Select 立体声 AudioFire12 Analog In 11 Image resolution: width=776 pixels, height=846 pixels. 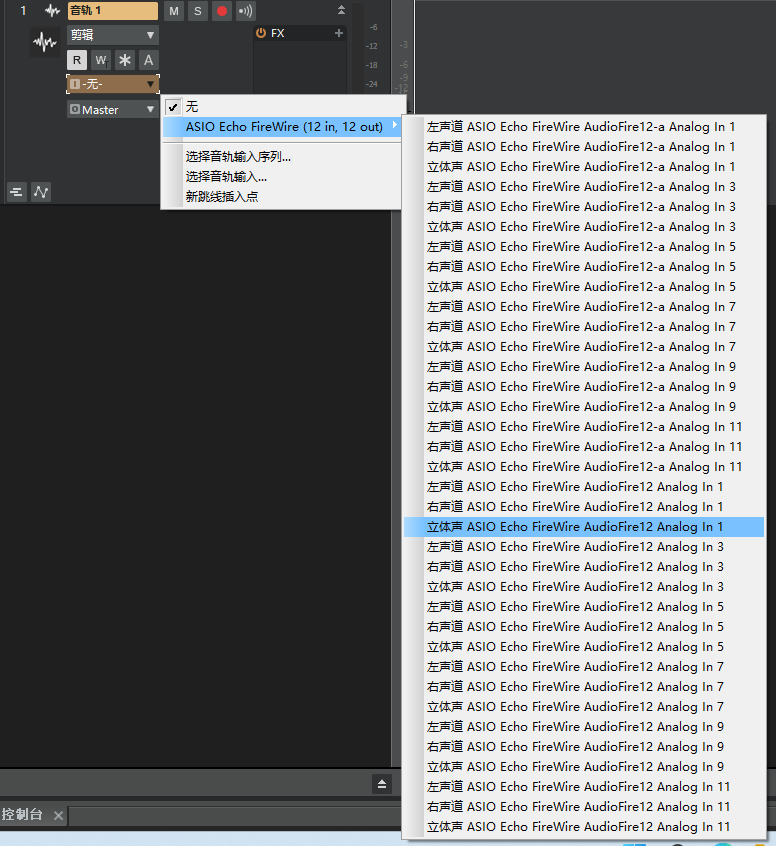coord(584,827)
